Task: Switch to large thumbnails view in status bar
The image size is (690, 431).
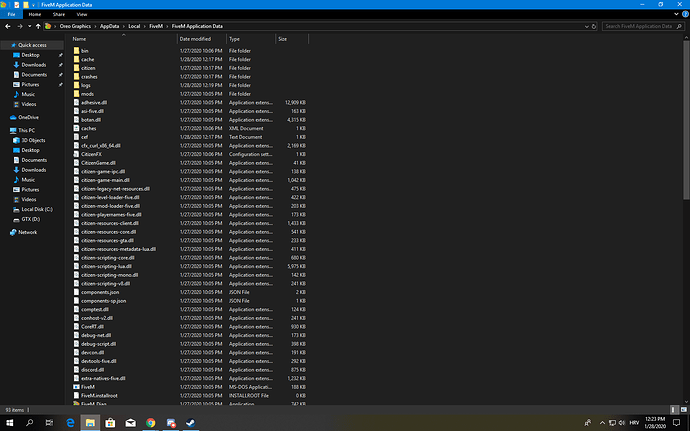Action: click(684, 410)
